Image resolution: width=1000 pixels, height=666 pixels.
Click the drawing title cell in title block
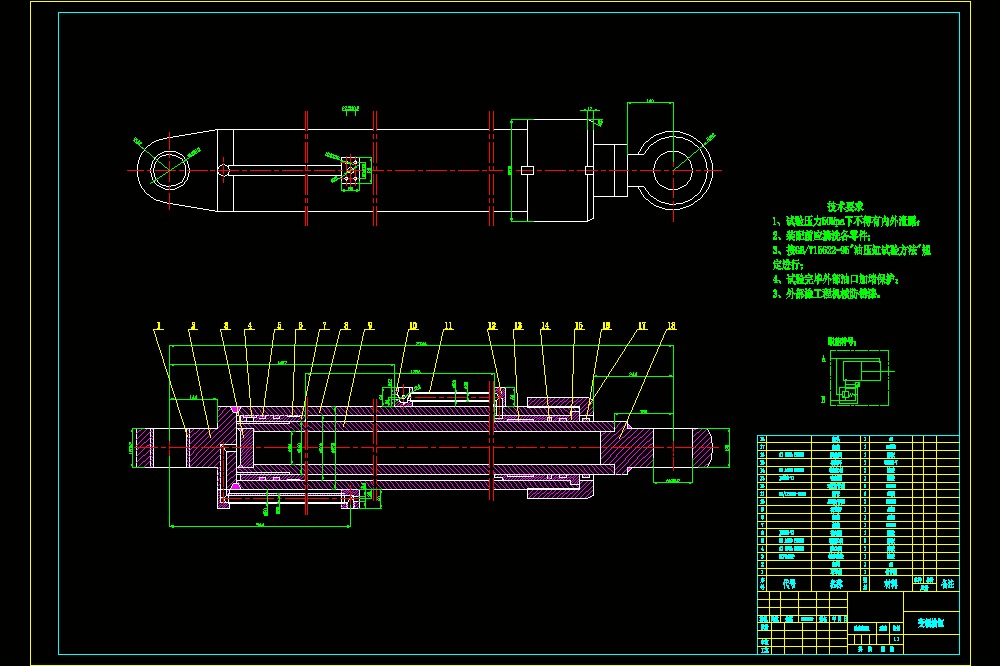click(x=931, y=623)
